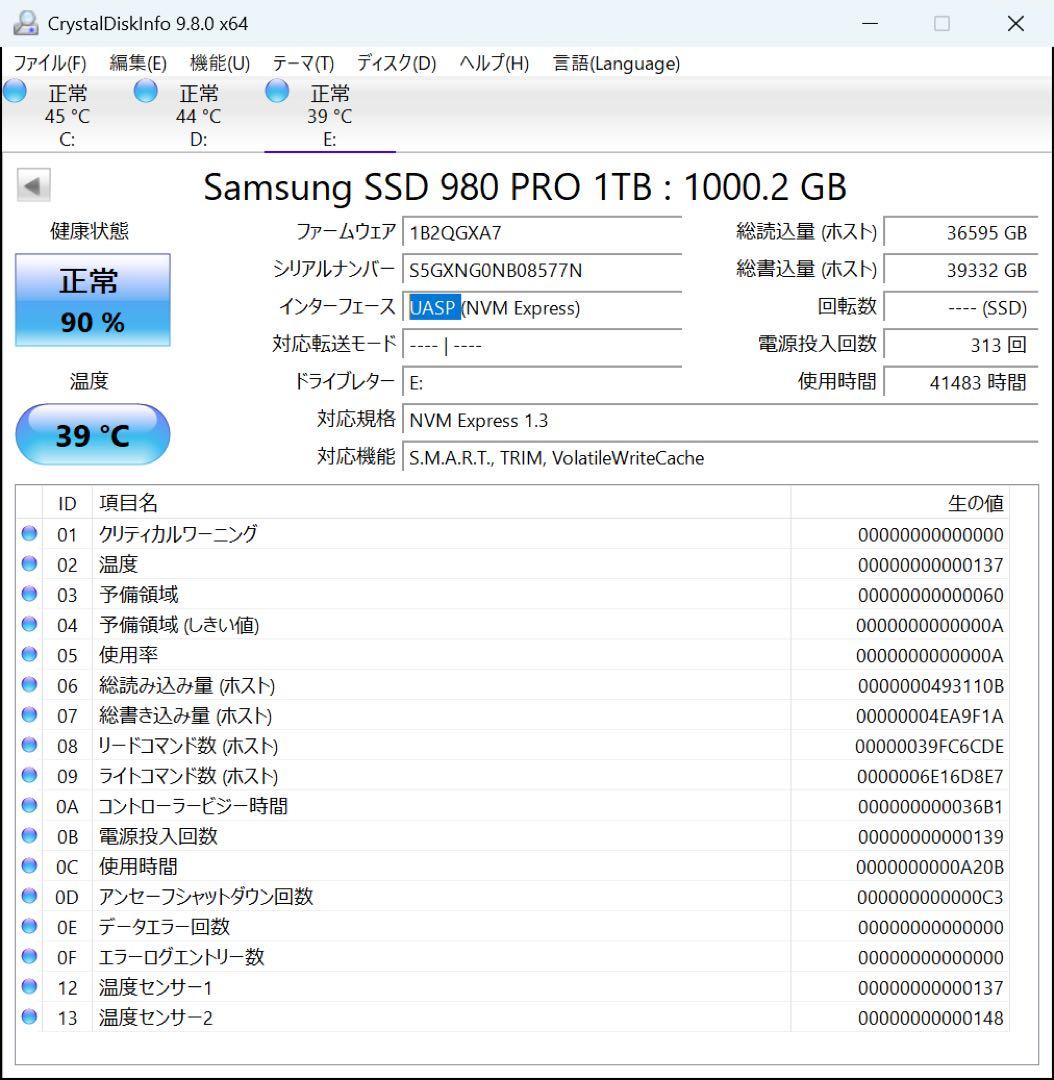The height and width of the screenshot is (1080, 1054).
Task: Click the 生の値 column header
Action: coord(900,503)
